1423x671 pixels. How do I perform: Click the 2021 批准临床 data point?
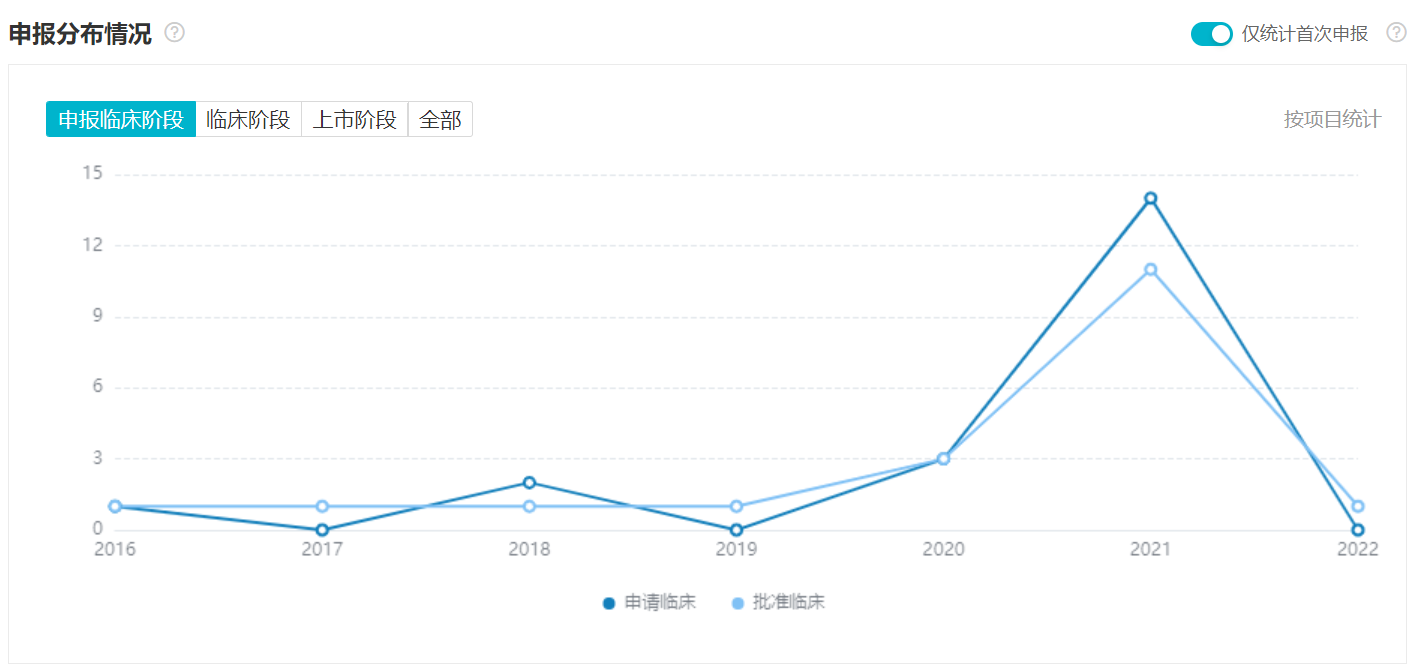coord(1151,269)
